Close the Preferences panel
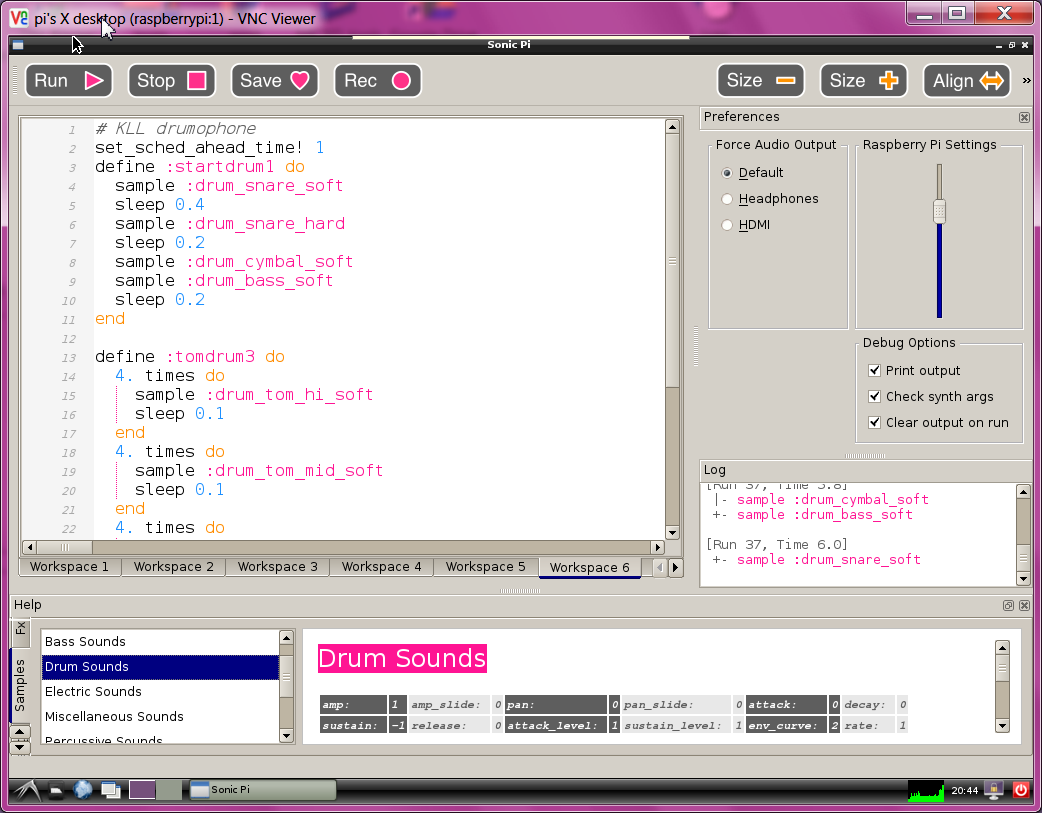 1024,118
